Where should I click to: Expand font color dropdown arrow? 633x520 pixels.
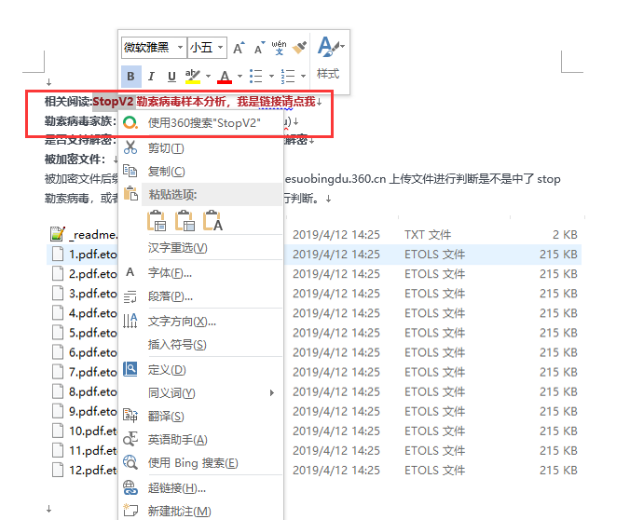tap(240, 76)
